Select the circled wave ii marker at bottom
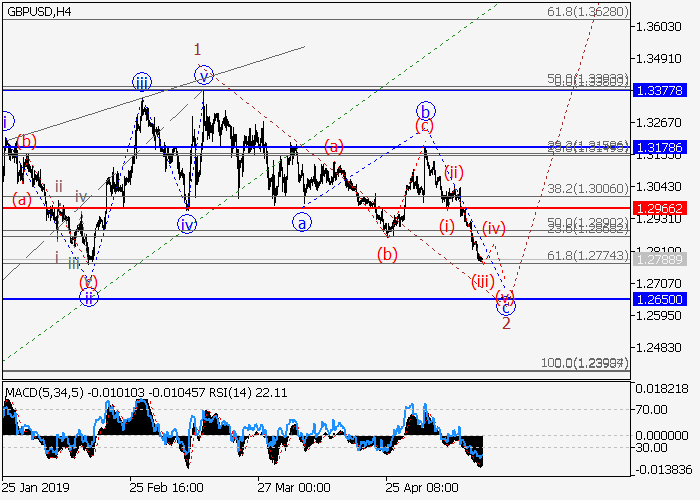700x500 pixels. pyautogui.click(x=89, y=297)
